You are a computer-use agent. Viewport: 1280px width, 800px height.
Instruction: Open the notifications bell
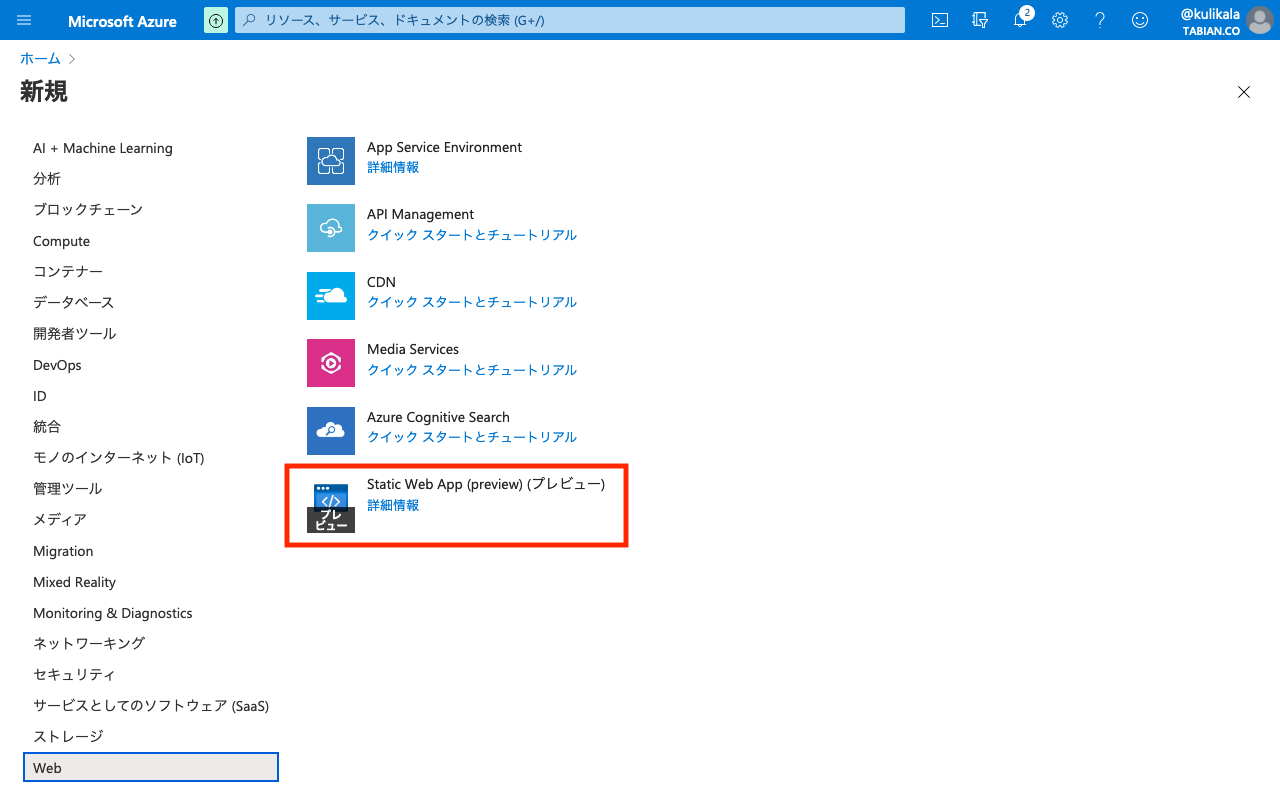coord(1020,20)
